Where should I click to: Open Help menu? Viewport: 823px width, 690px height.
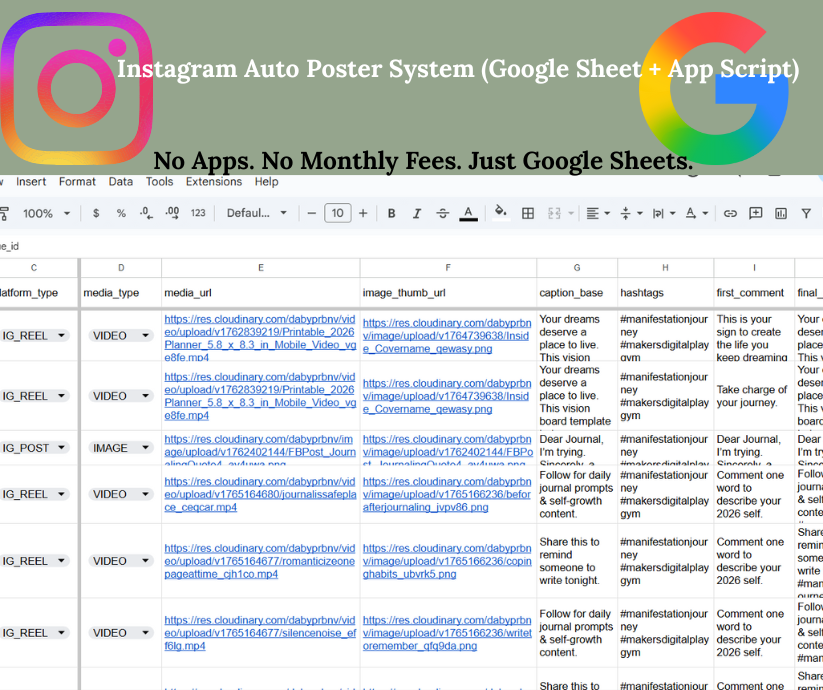[x=267, y=182]
